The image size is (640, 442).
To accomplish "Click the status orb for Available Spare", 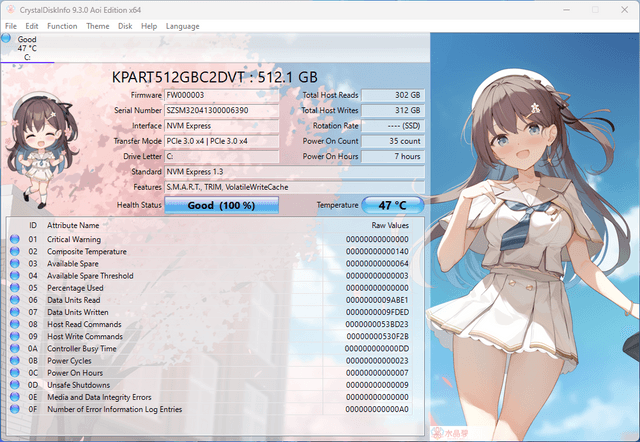I will [15, 264].
